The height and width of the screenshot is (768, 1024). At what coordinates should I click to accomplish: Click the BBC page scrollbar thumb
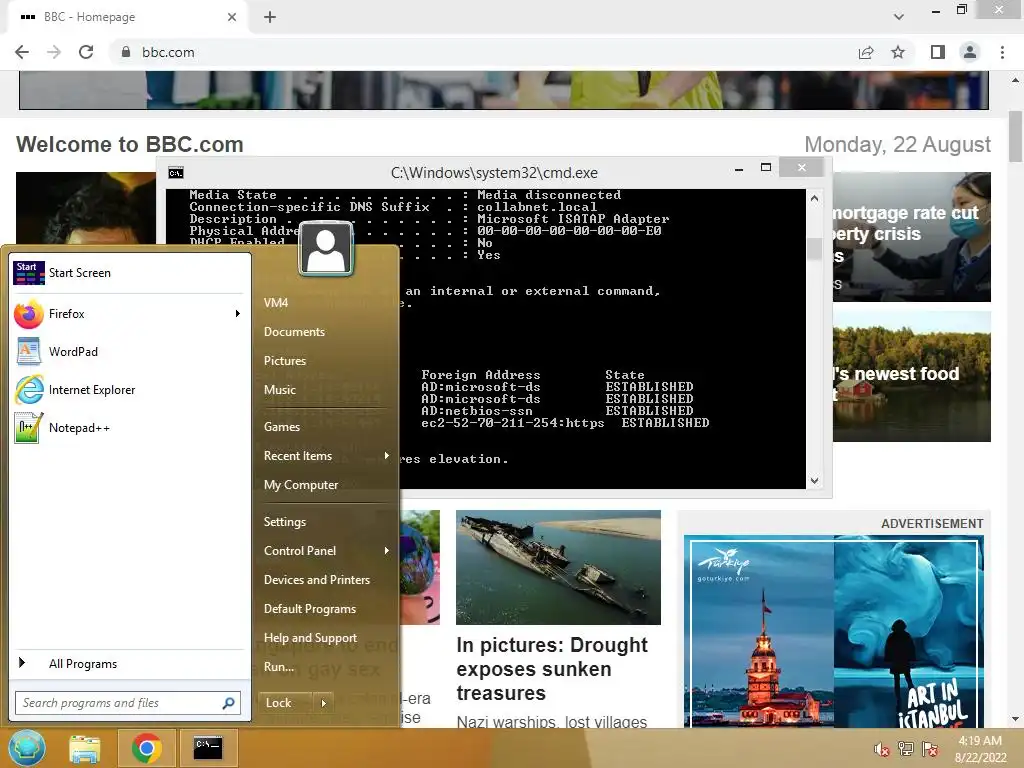tap(1016, 136)
